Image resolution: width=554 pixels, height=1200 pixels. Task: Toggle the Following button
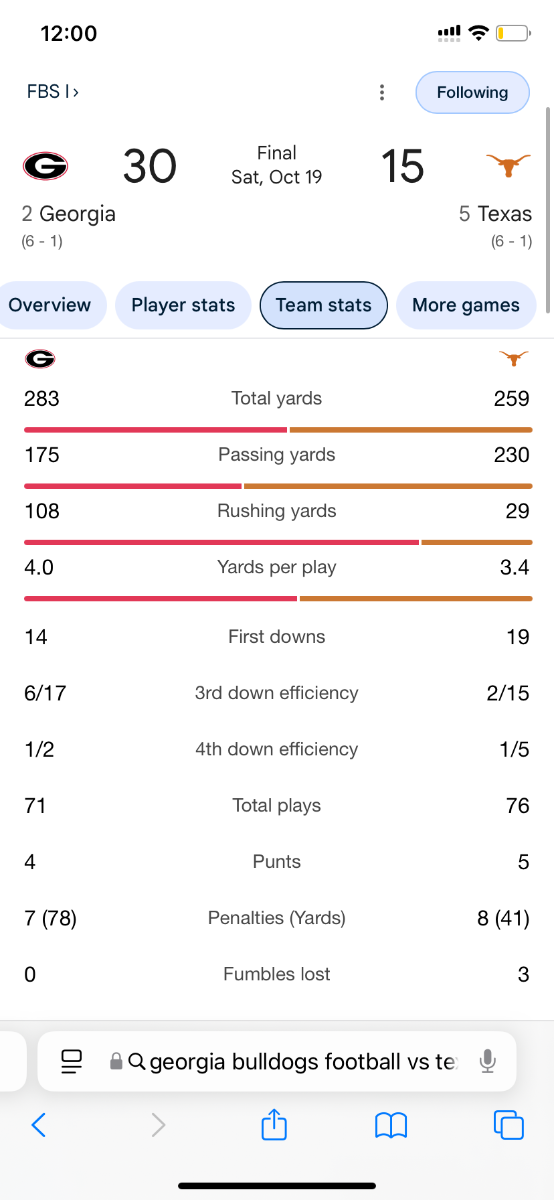click(472, 92)
